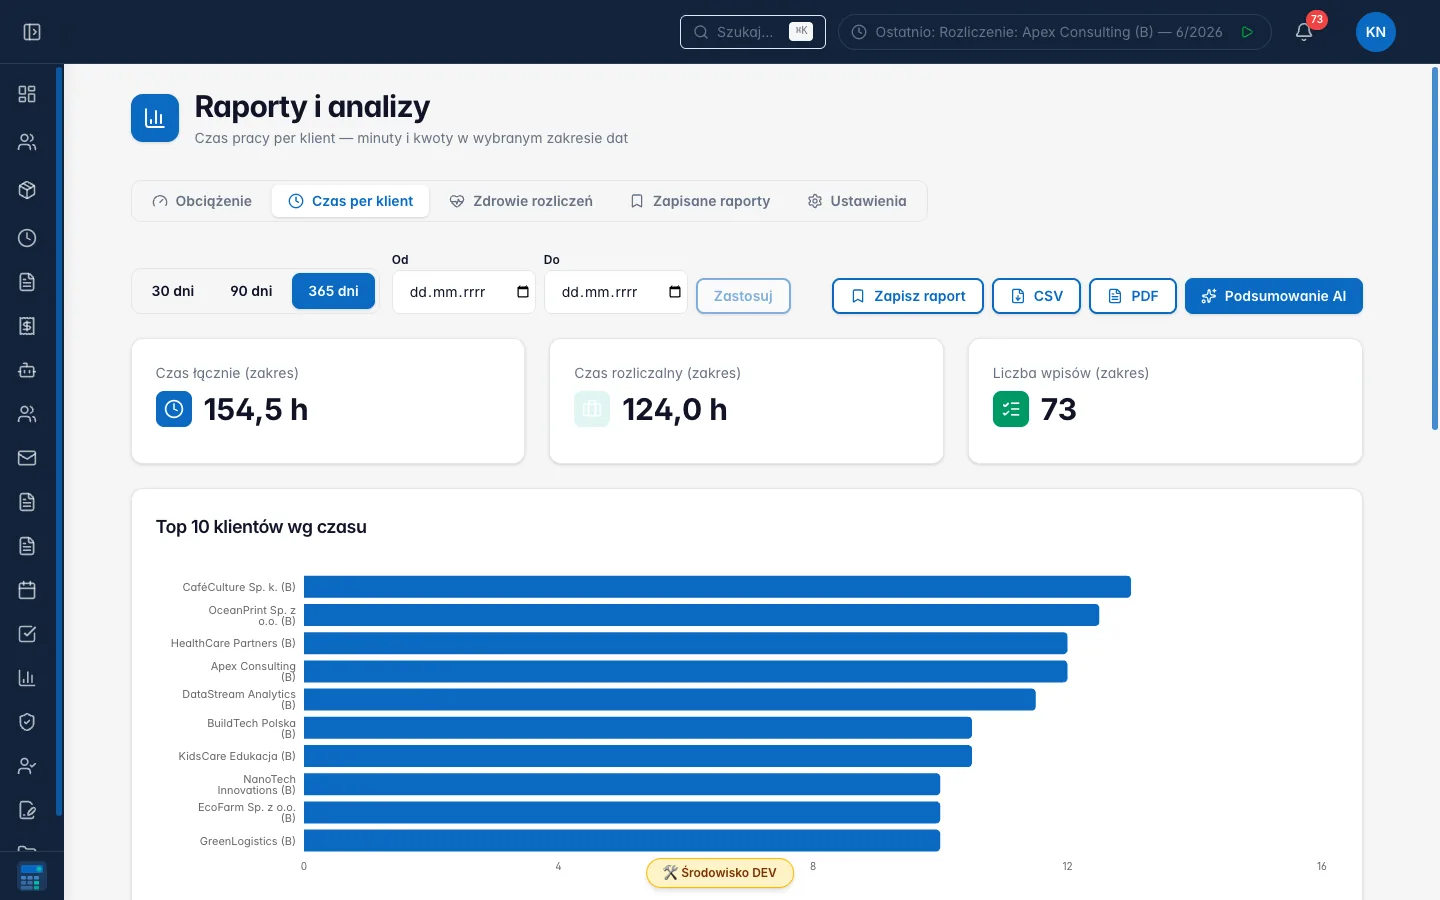Click the 154,5 h total time value
Image resolution: width=1440 pixels, height=900 pixels.
[x=256, y=410]
